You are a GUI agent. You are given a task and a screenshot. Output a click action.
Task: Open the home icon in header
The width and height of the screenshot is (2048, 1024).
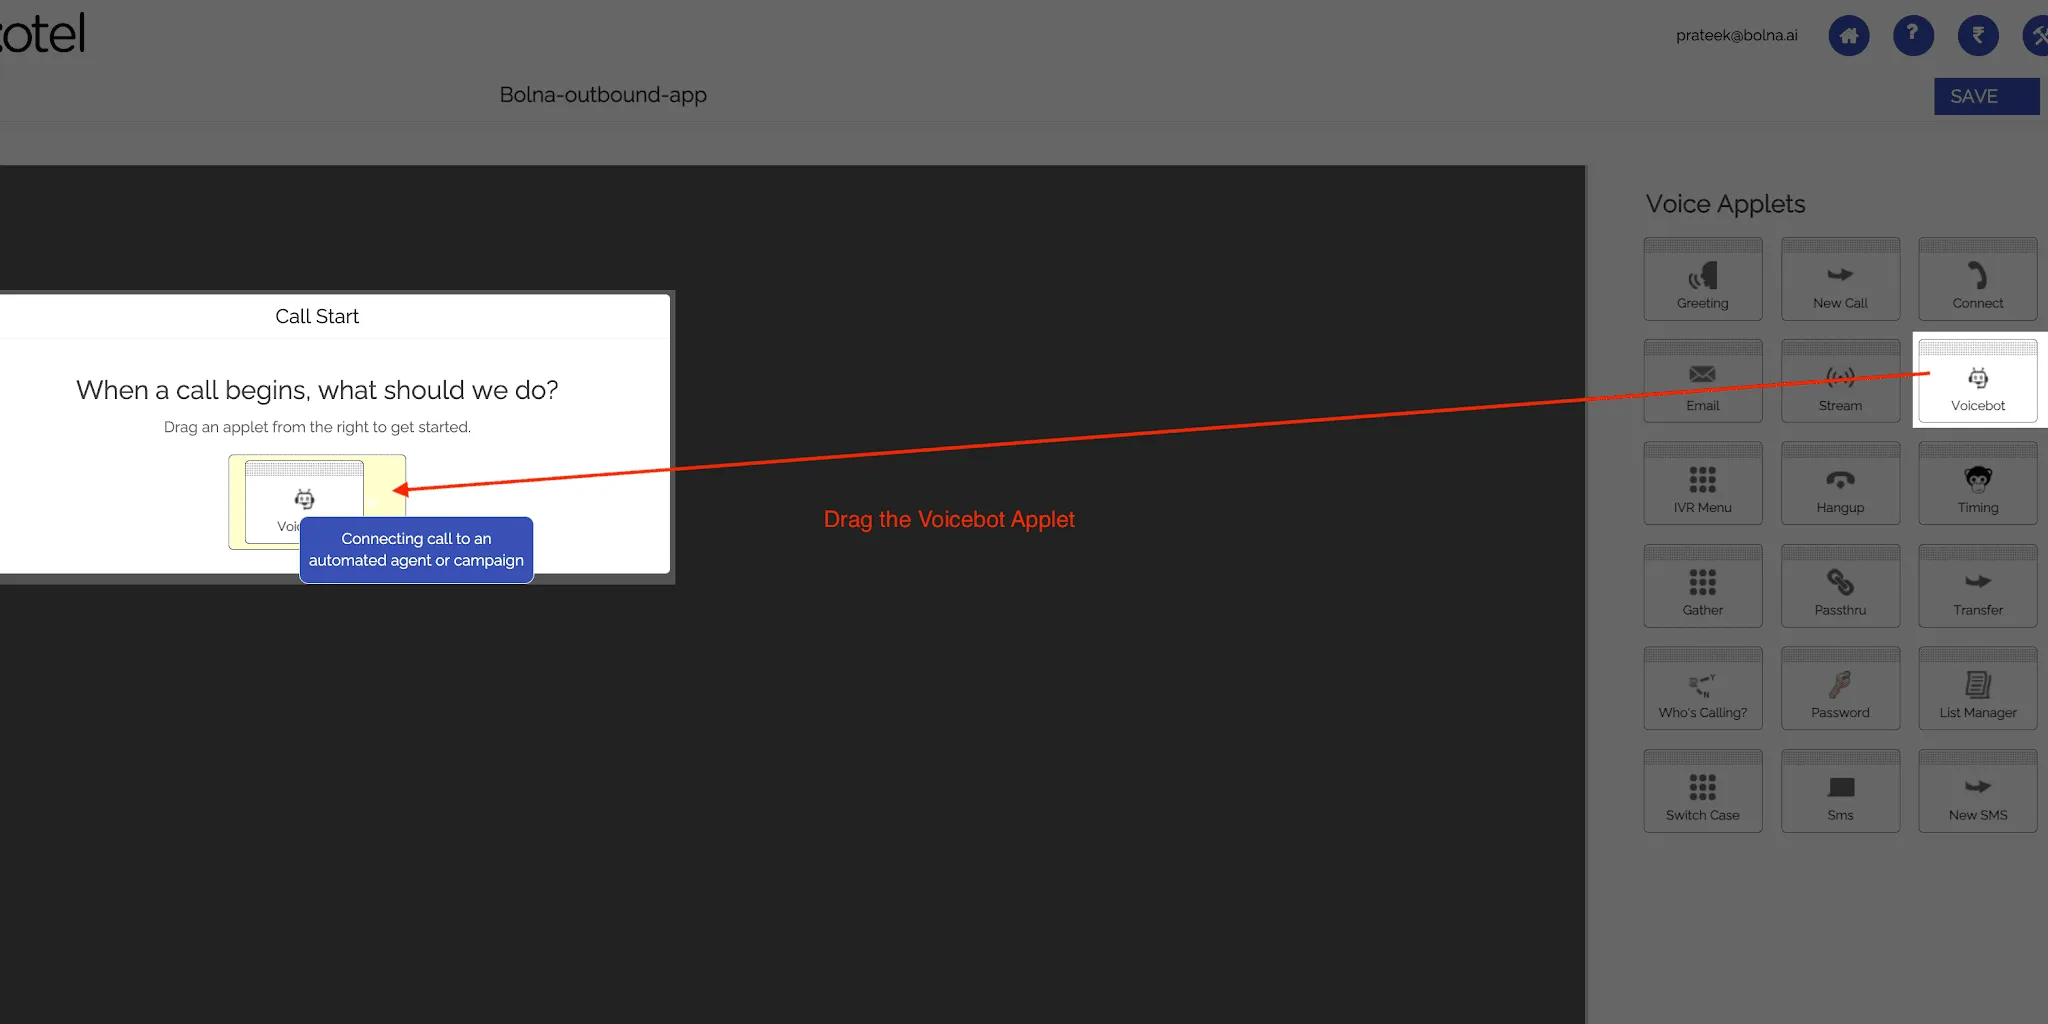[x=1848, y=36]
